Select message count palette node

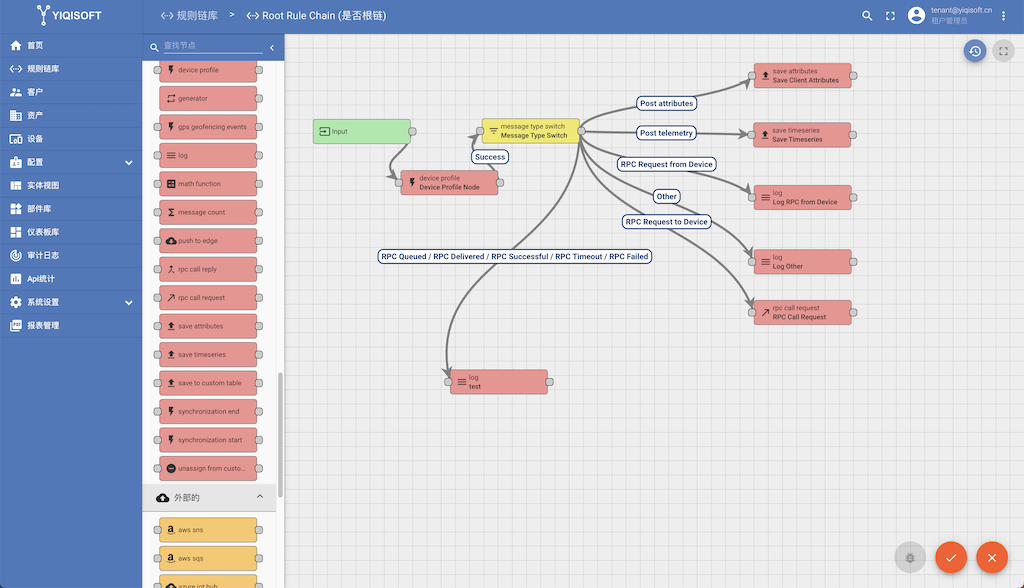pos(208,212)
